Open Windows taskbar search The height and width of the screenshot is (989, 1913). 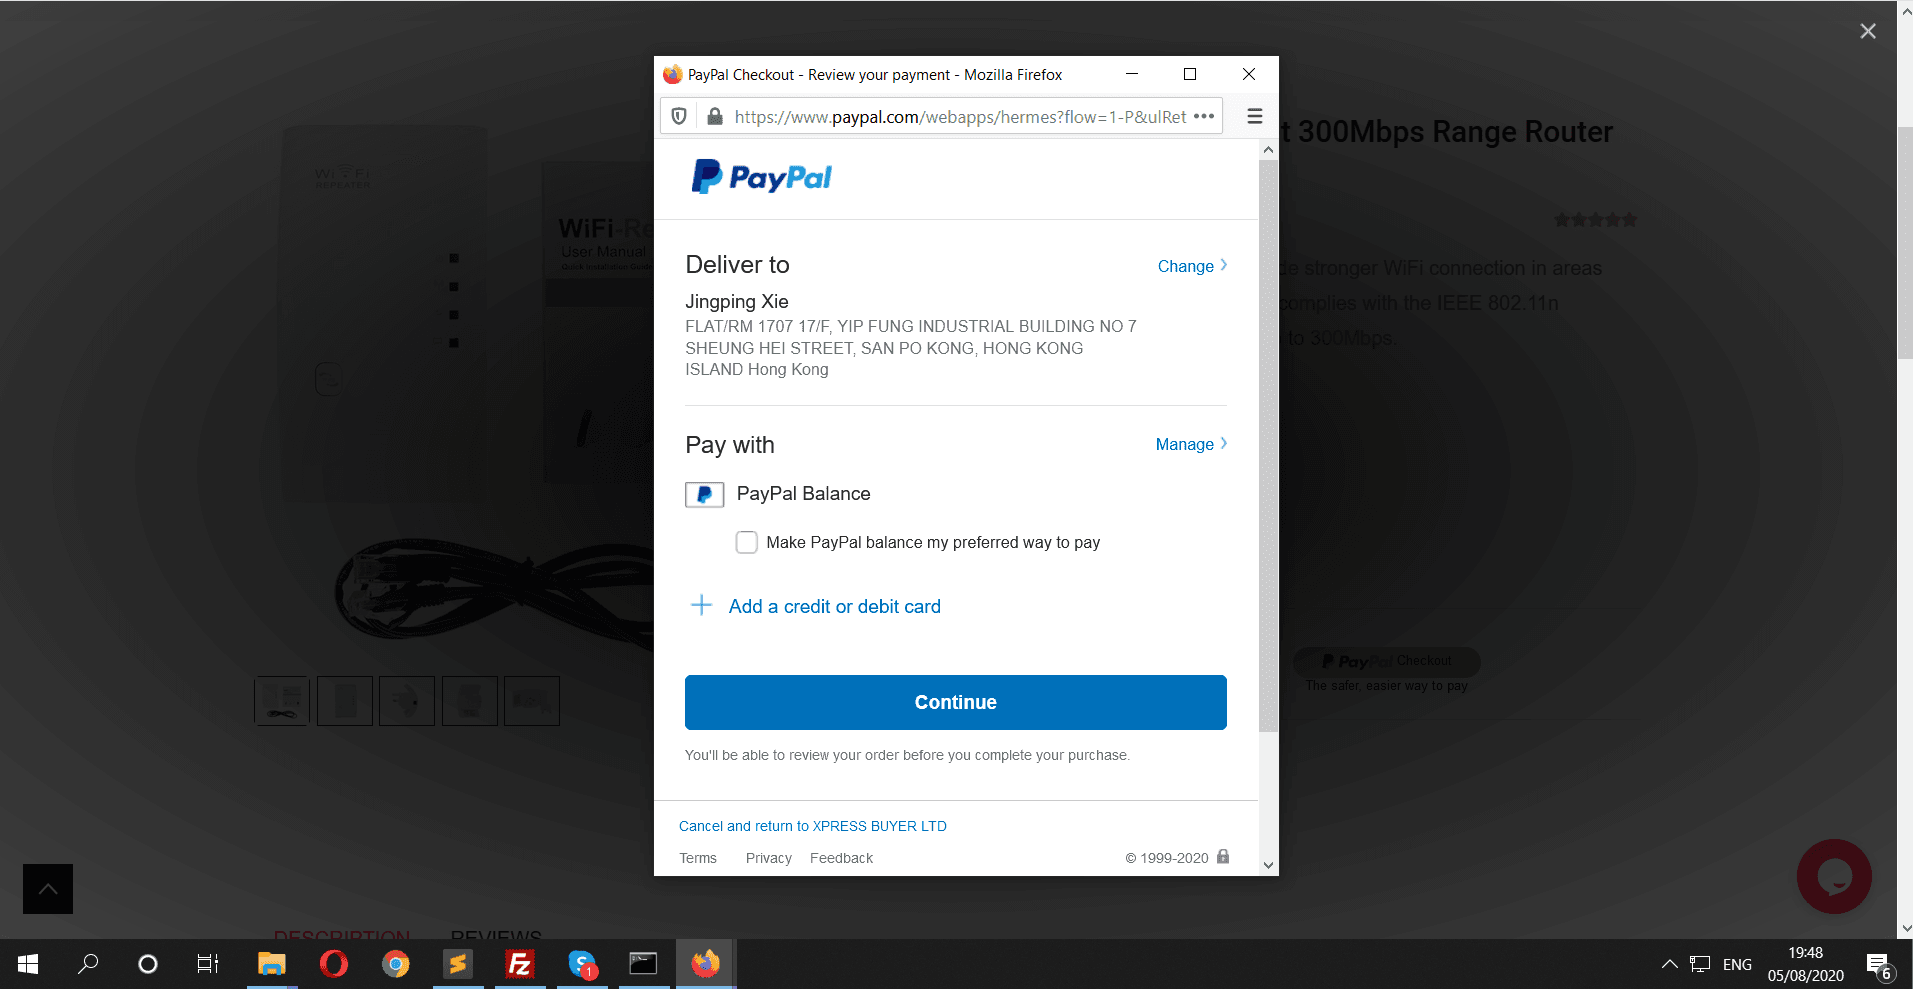point(88,964)
